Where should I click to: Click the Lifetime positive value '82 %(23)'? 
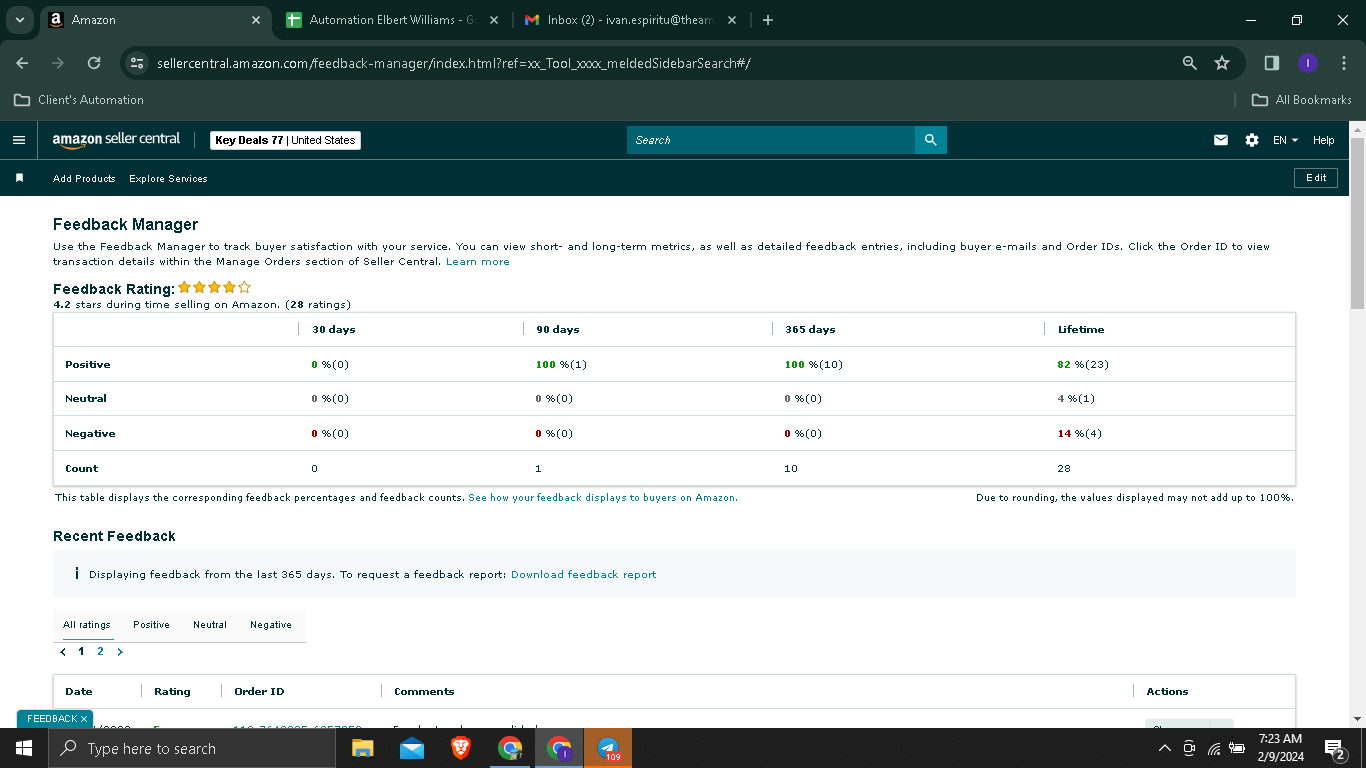pos(1083,365)
